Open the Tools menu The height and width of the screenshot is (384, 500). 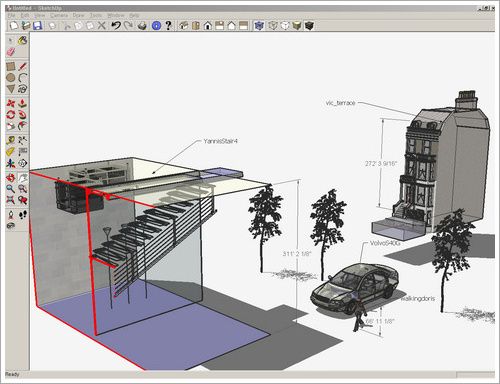[x=96, y=15]
